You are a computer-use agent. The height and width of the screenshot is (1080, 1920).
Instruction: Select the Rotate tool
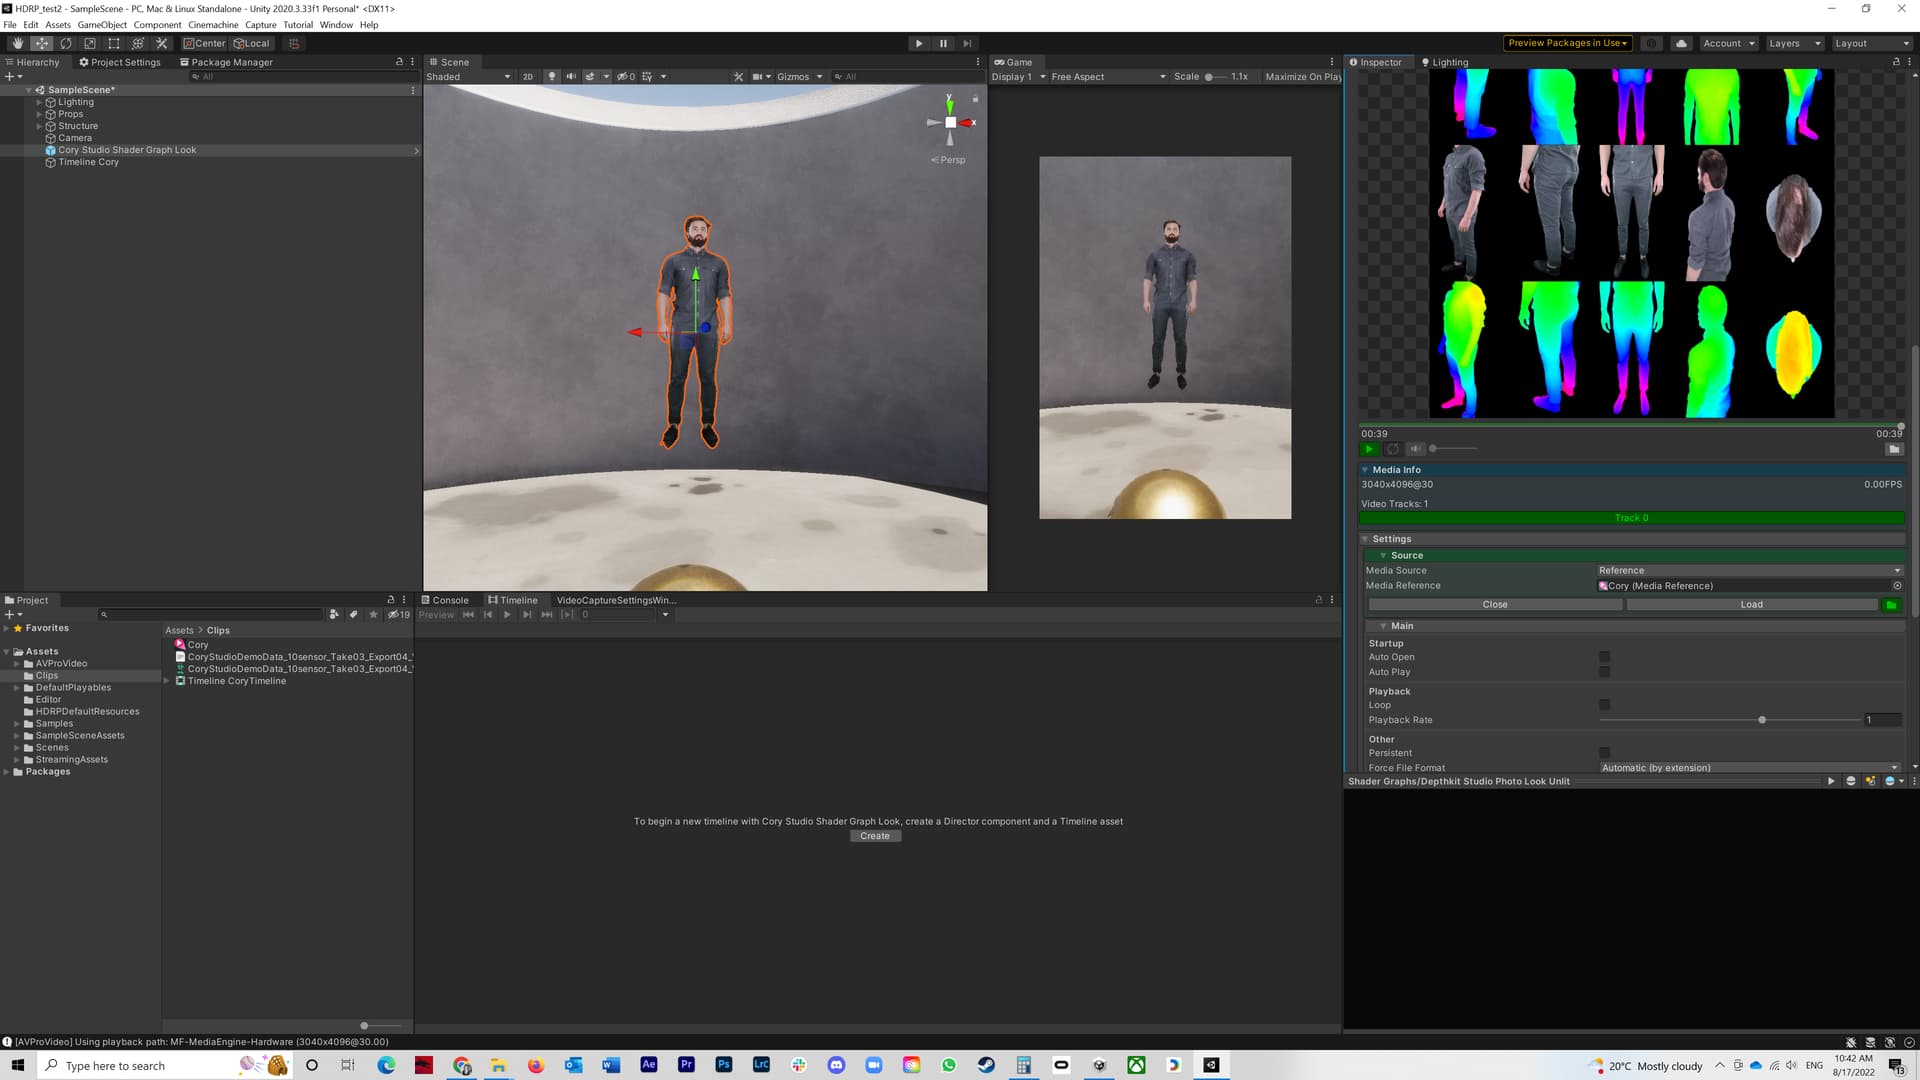click(x=65, y=43)
